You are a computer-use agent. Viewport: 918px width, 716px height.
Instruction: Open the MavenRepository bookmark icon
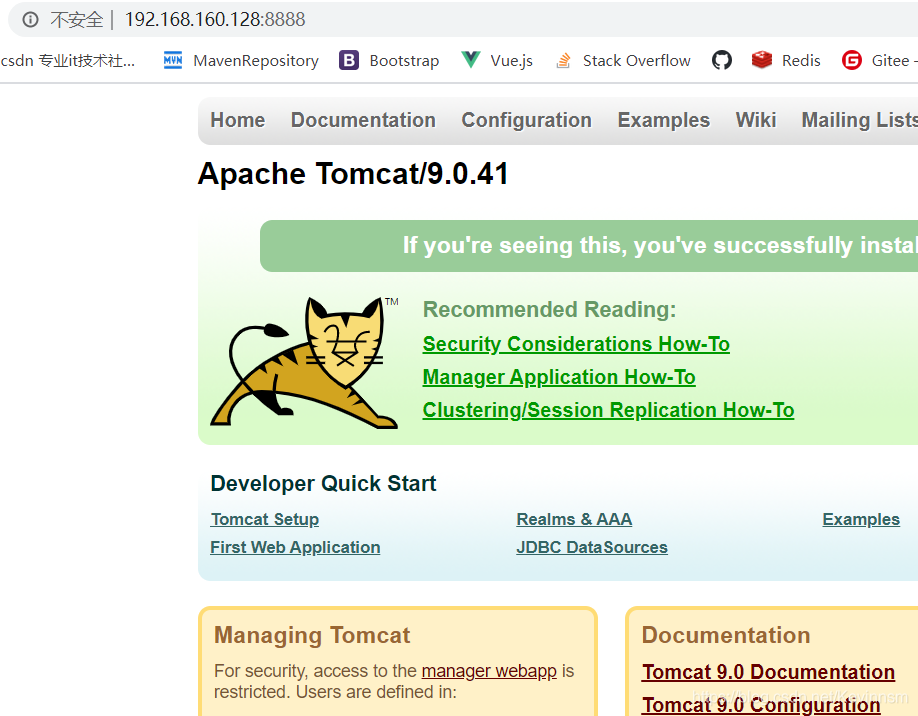pyautogui.click(x=173, y=60)
